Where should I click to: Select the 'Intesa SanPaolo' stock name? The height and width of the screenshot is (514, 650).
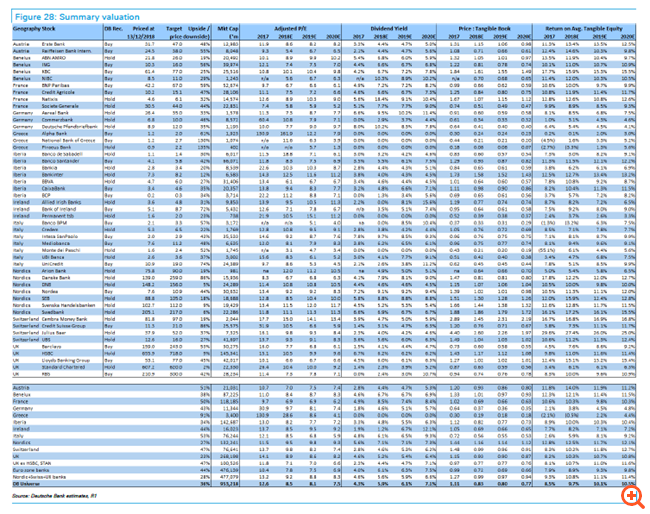tap(59, 236)
